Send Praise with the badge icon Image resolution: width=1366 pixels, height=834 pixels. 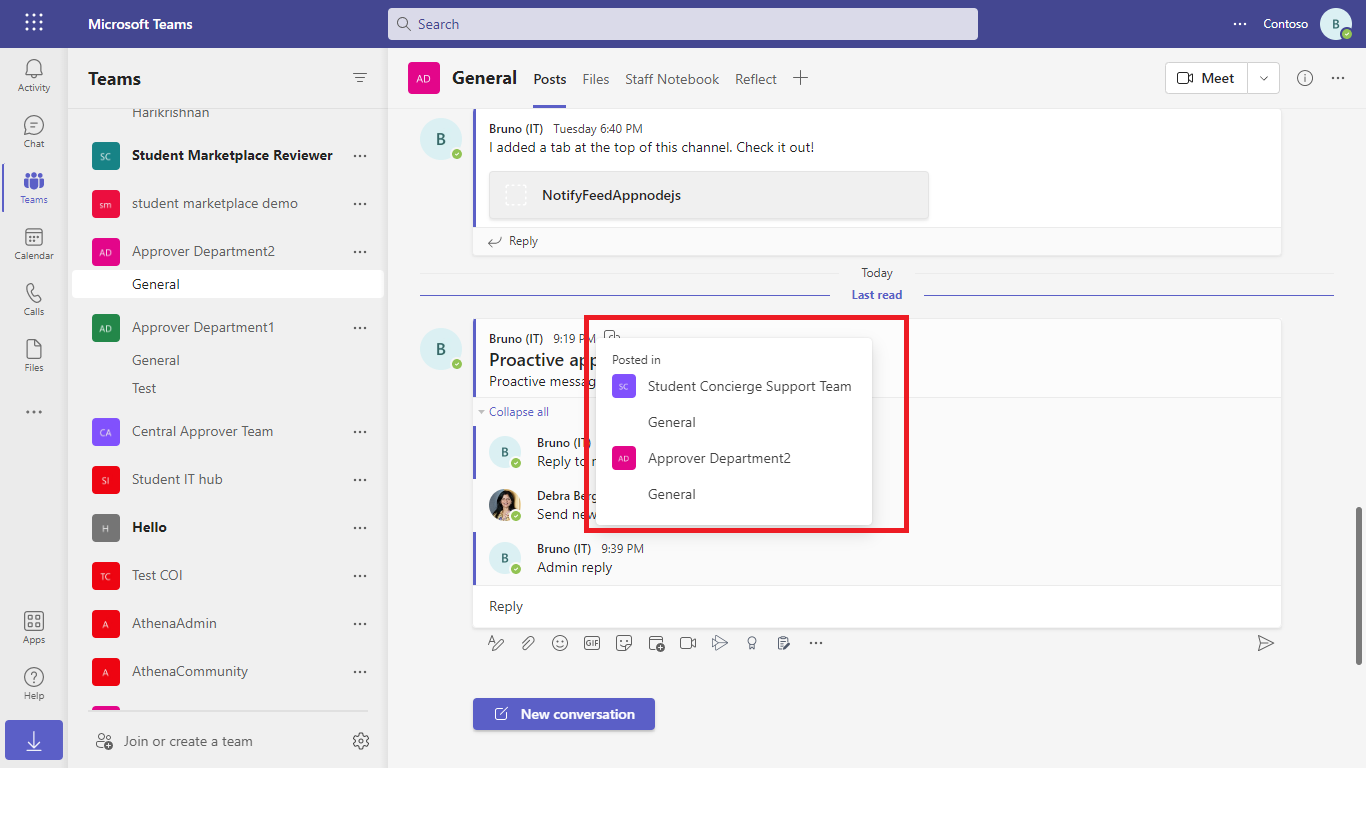point(752,643)
